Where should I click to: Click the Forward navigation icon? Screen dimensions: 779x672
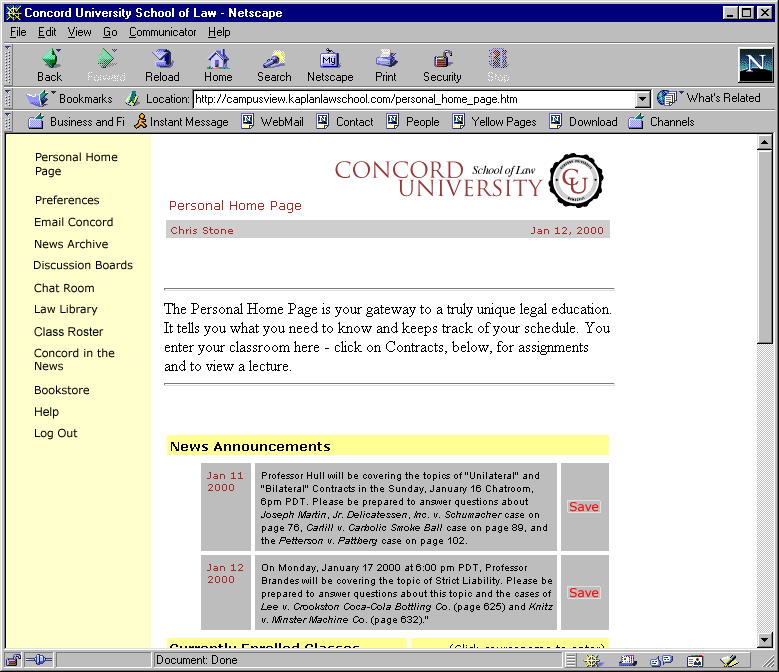(x=106, y=65)
